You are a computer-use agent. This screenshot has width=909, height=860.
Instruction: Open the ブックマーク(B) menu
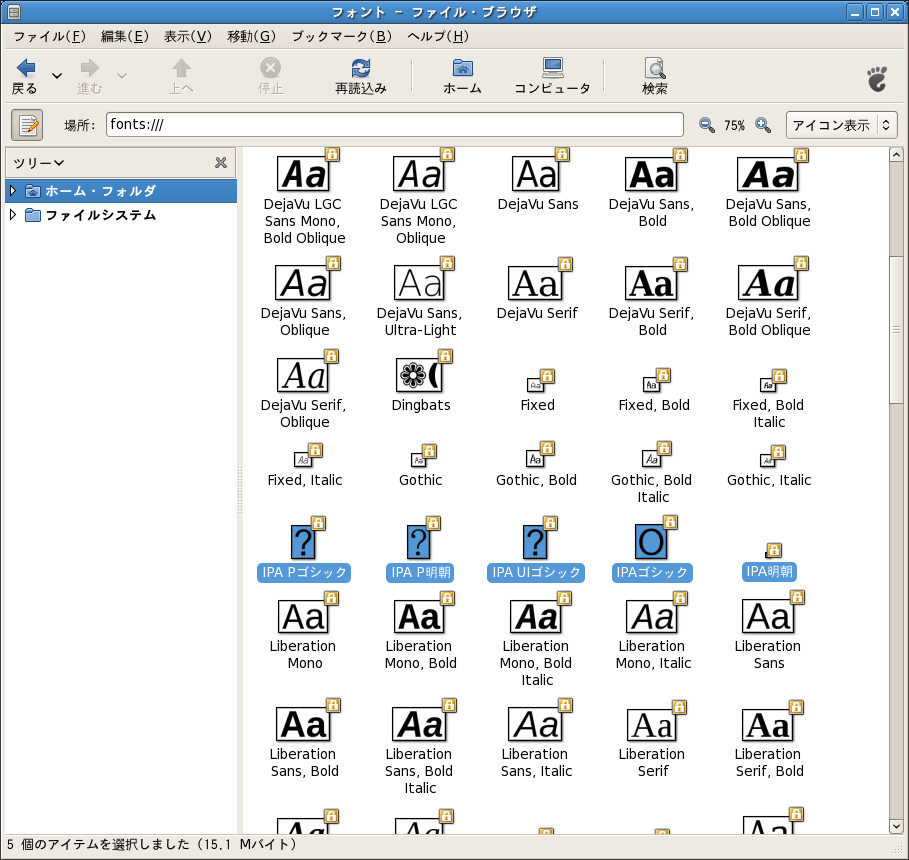coord(341,37)
